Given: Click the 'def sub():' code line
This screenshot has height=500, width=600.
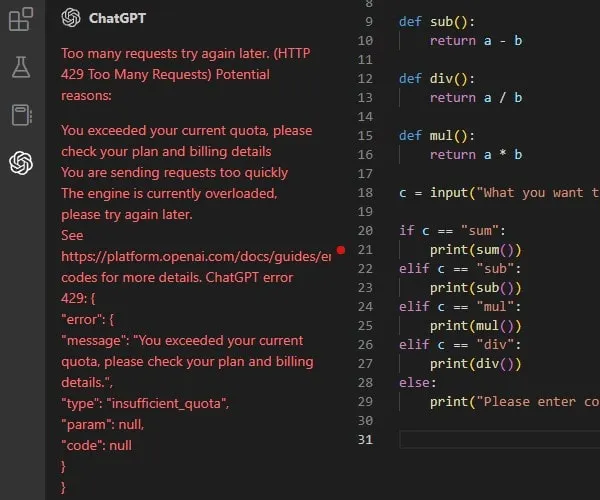Looking at the screenshot, I should [437, 22].
